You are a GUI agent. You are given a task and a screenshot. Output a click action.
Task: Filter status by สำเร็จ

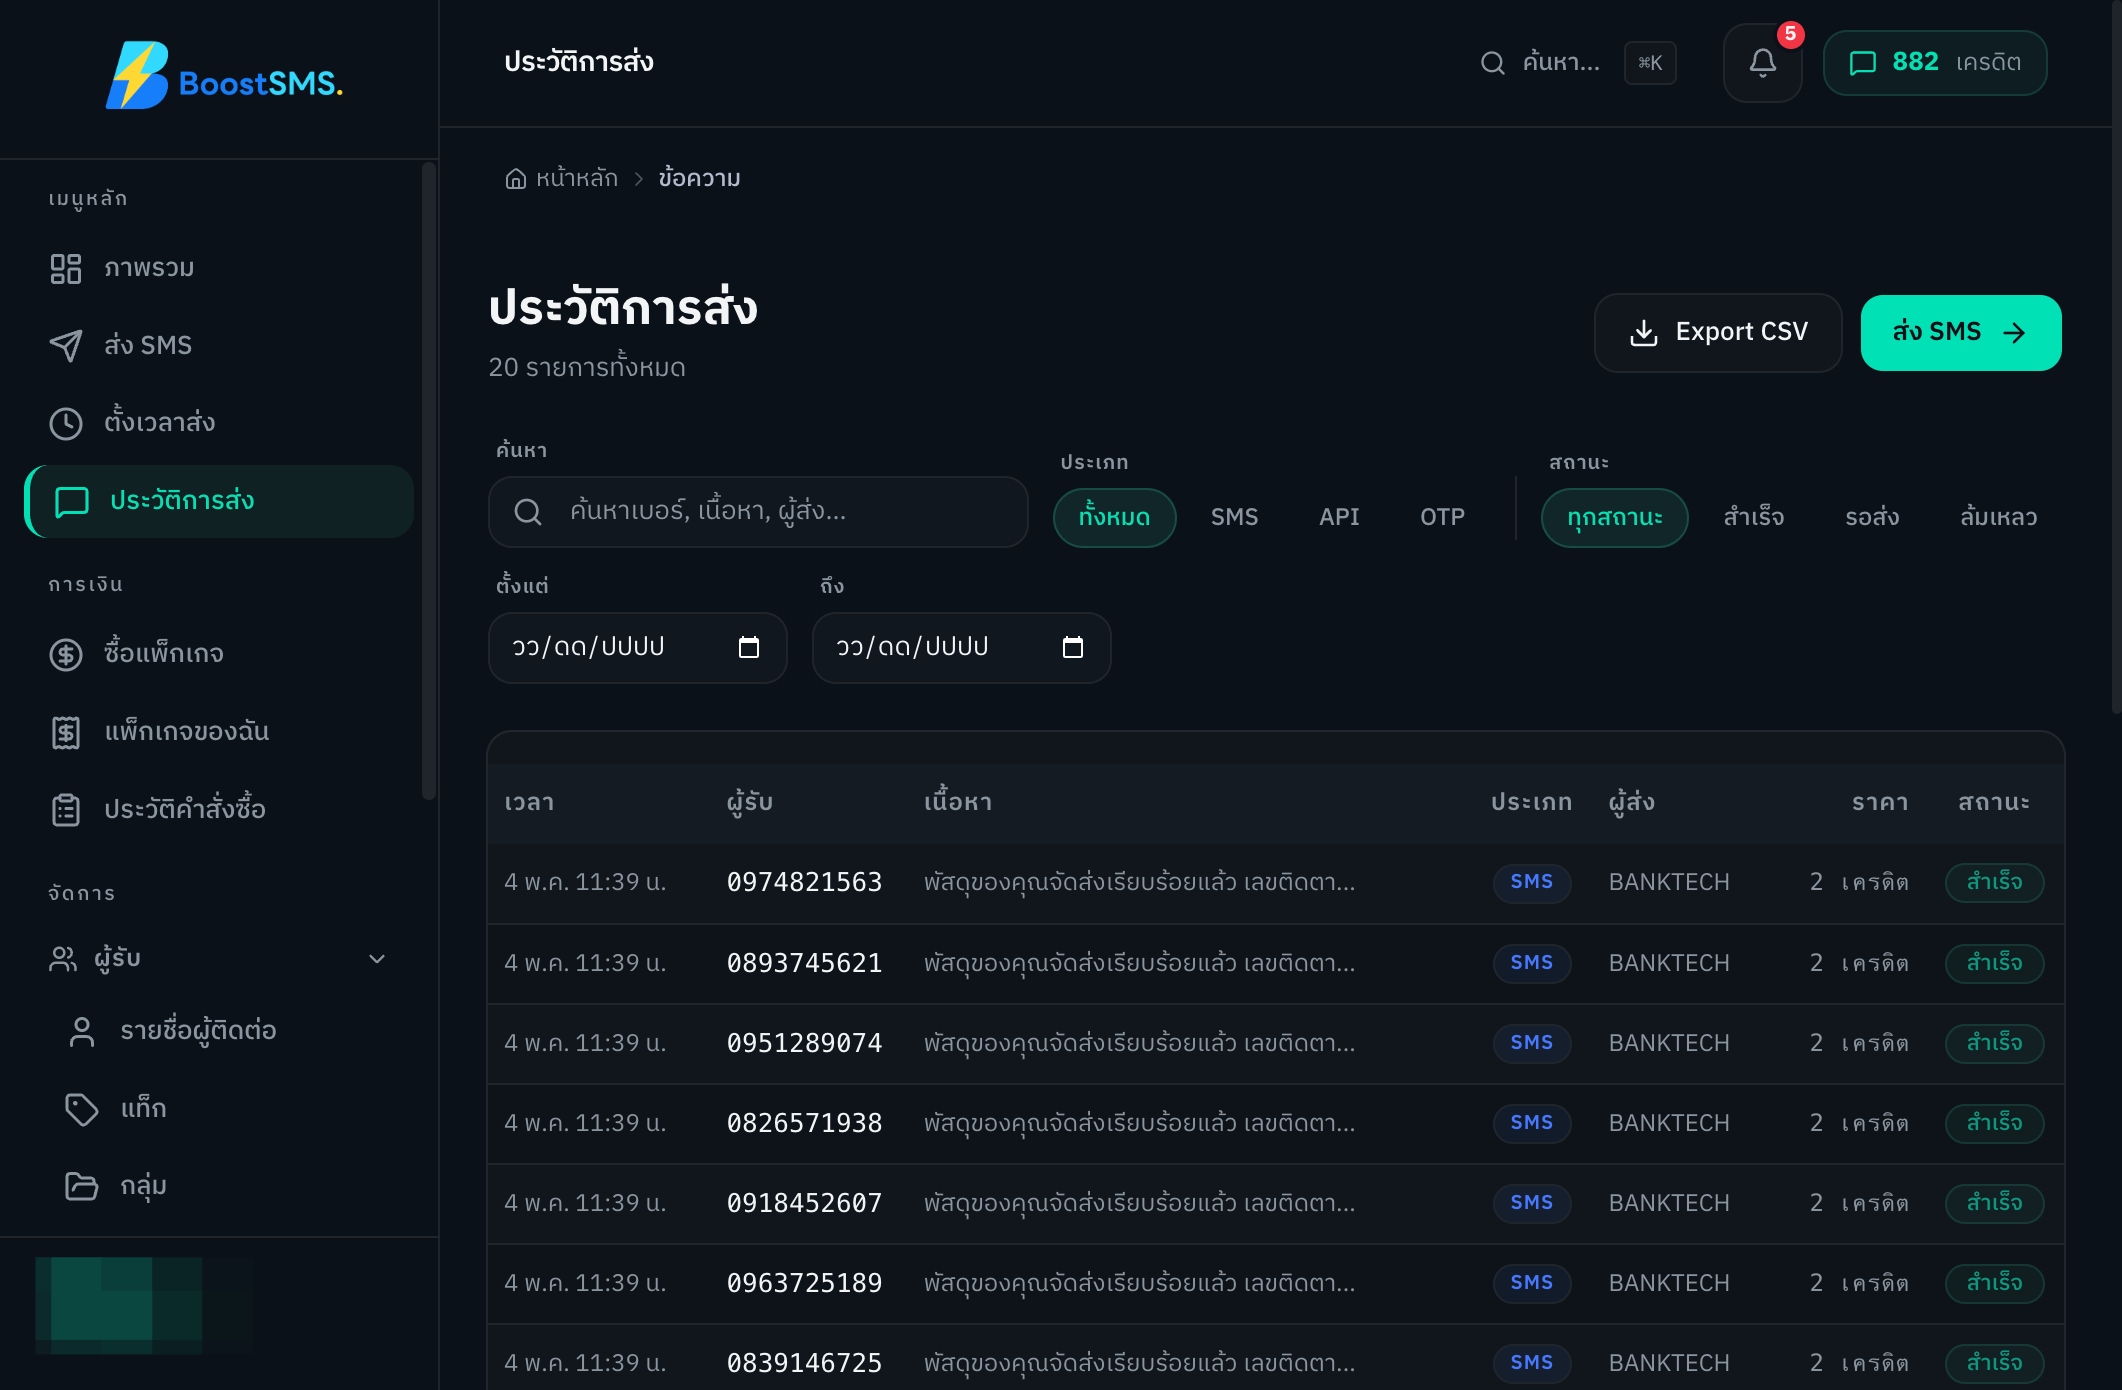click(x=1753, y=517)
